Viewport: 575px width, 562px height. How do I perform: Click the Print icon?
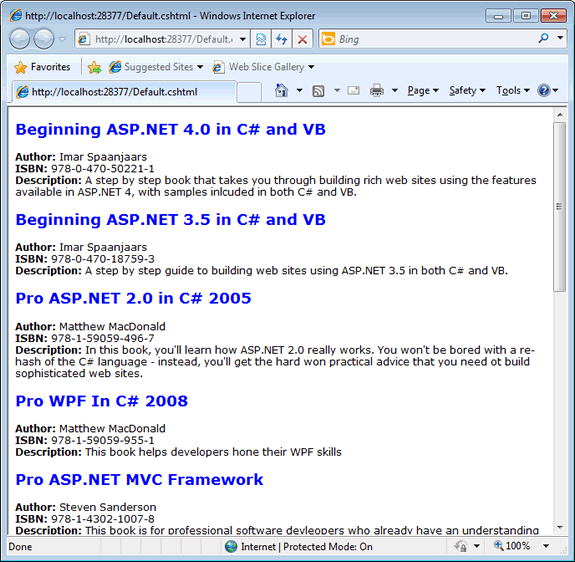pyautogui.click(x=377, y=90)
